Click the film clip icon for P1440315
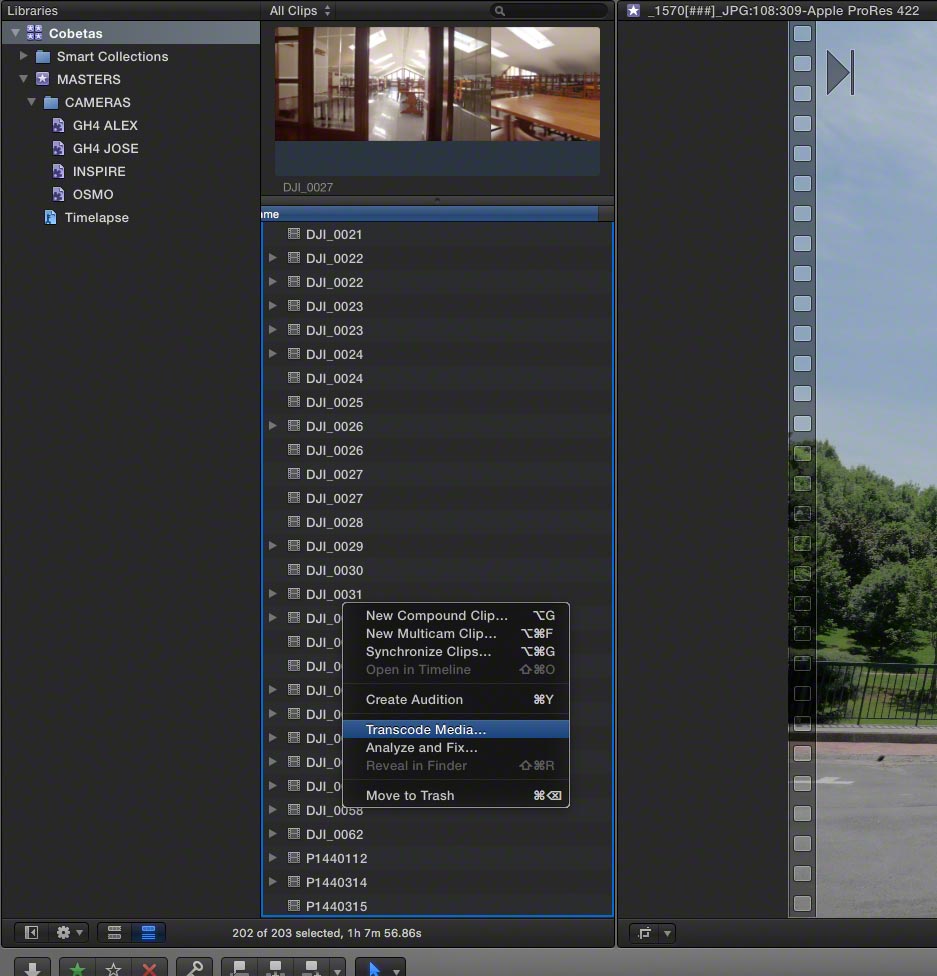This screenshot has width=937, height=976. (294, 906)
